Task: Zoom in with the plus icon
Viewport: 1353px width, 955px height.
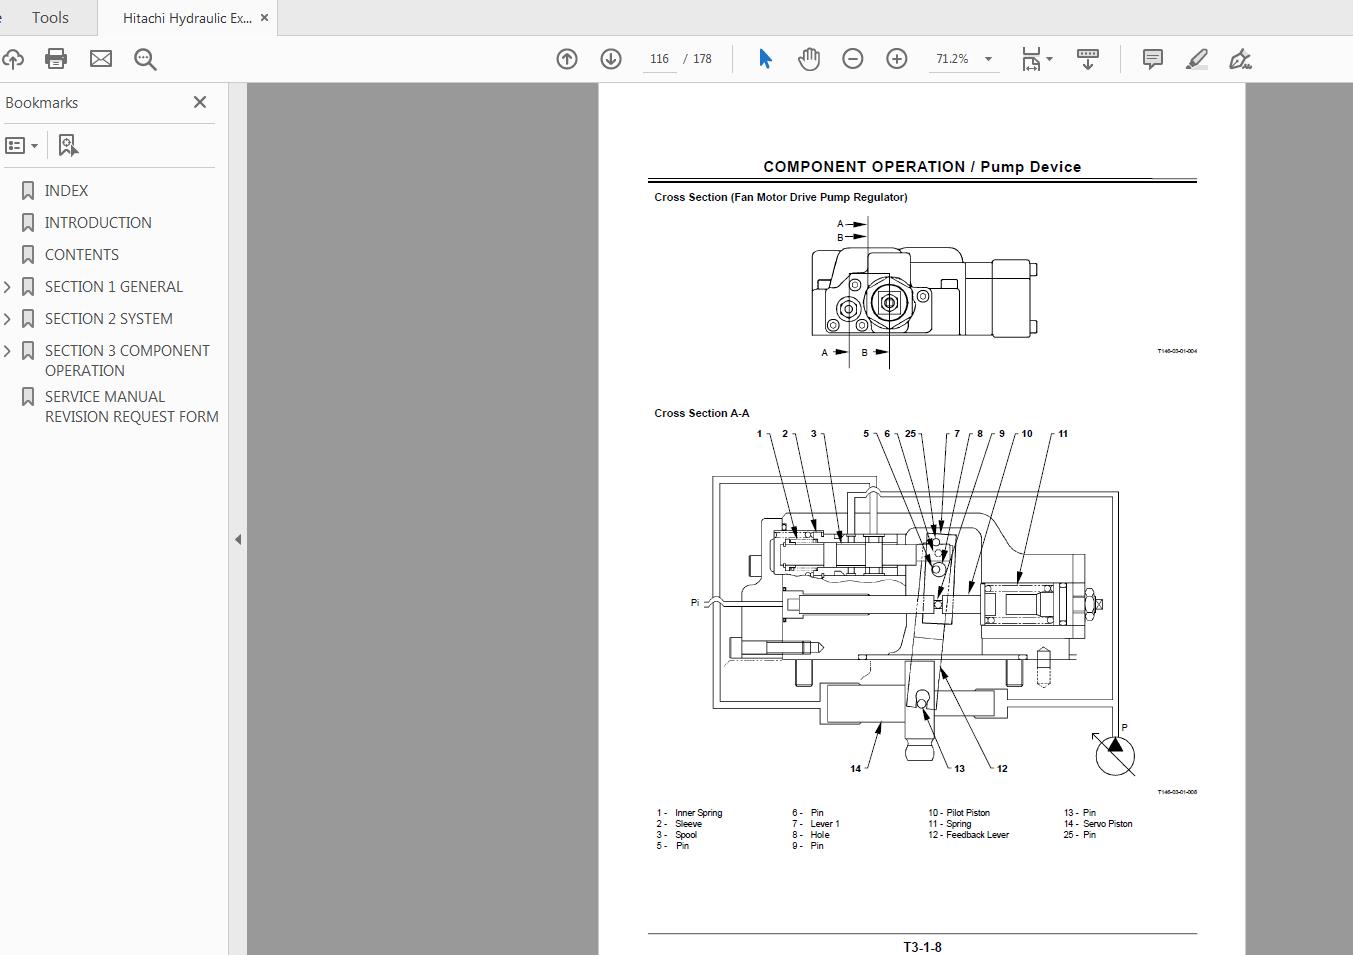Action: (x=897, y=58)
